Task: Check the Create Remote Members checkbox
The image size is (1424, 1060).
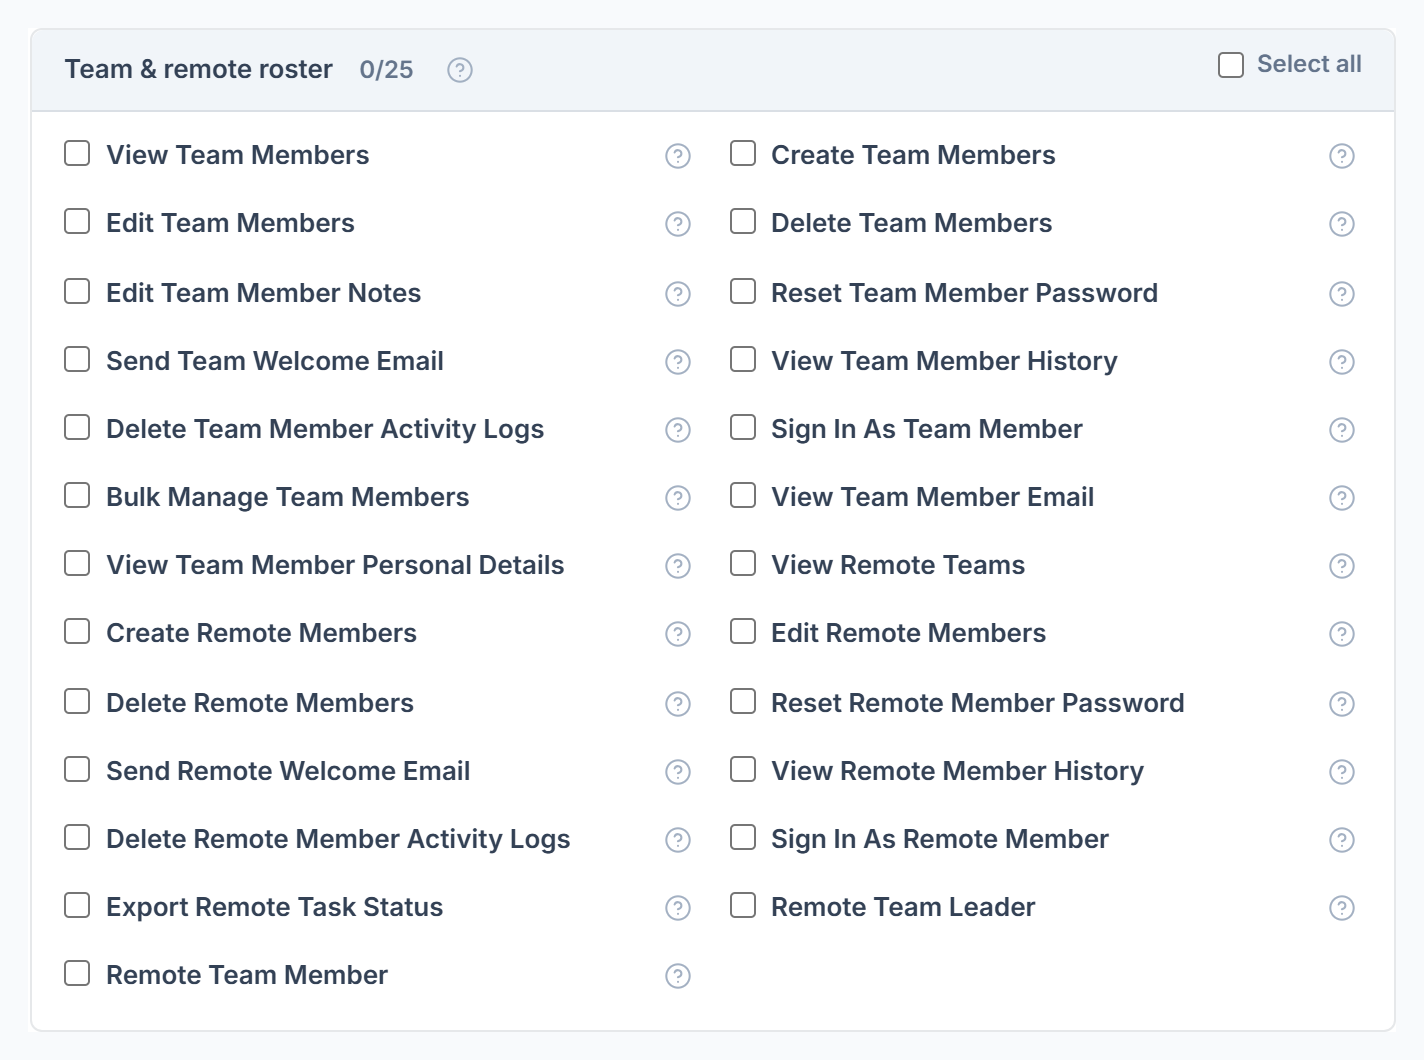Action: (77, 631)
